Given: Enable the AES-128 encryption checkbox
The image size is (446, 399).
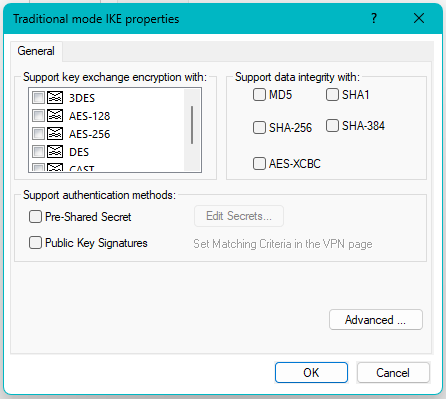Looking at the screenshot, I should [x=38, y=116].
